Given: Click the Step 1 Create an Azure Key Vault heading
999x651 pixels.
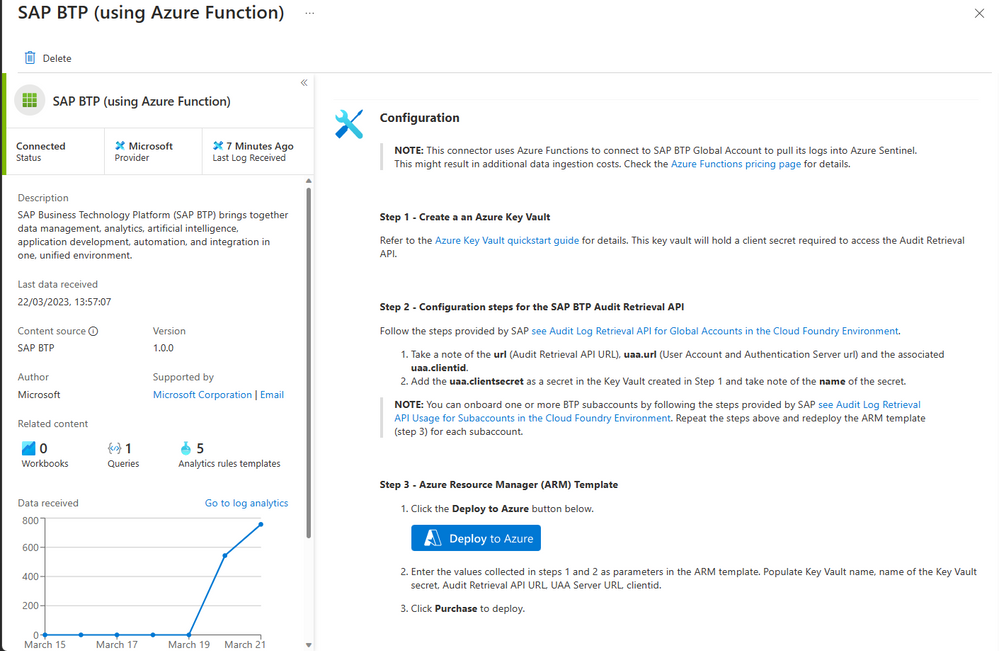Looking at the screenshot, I should 465,217.
